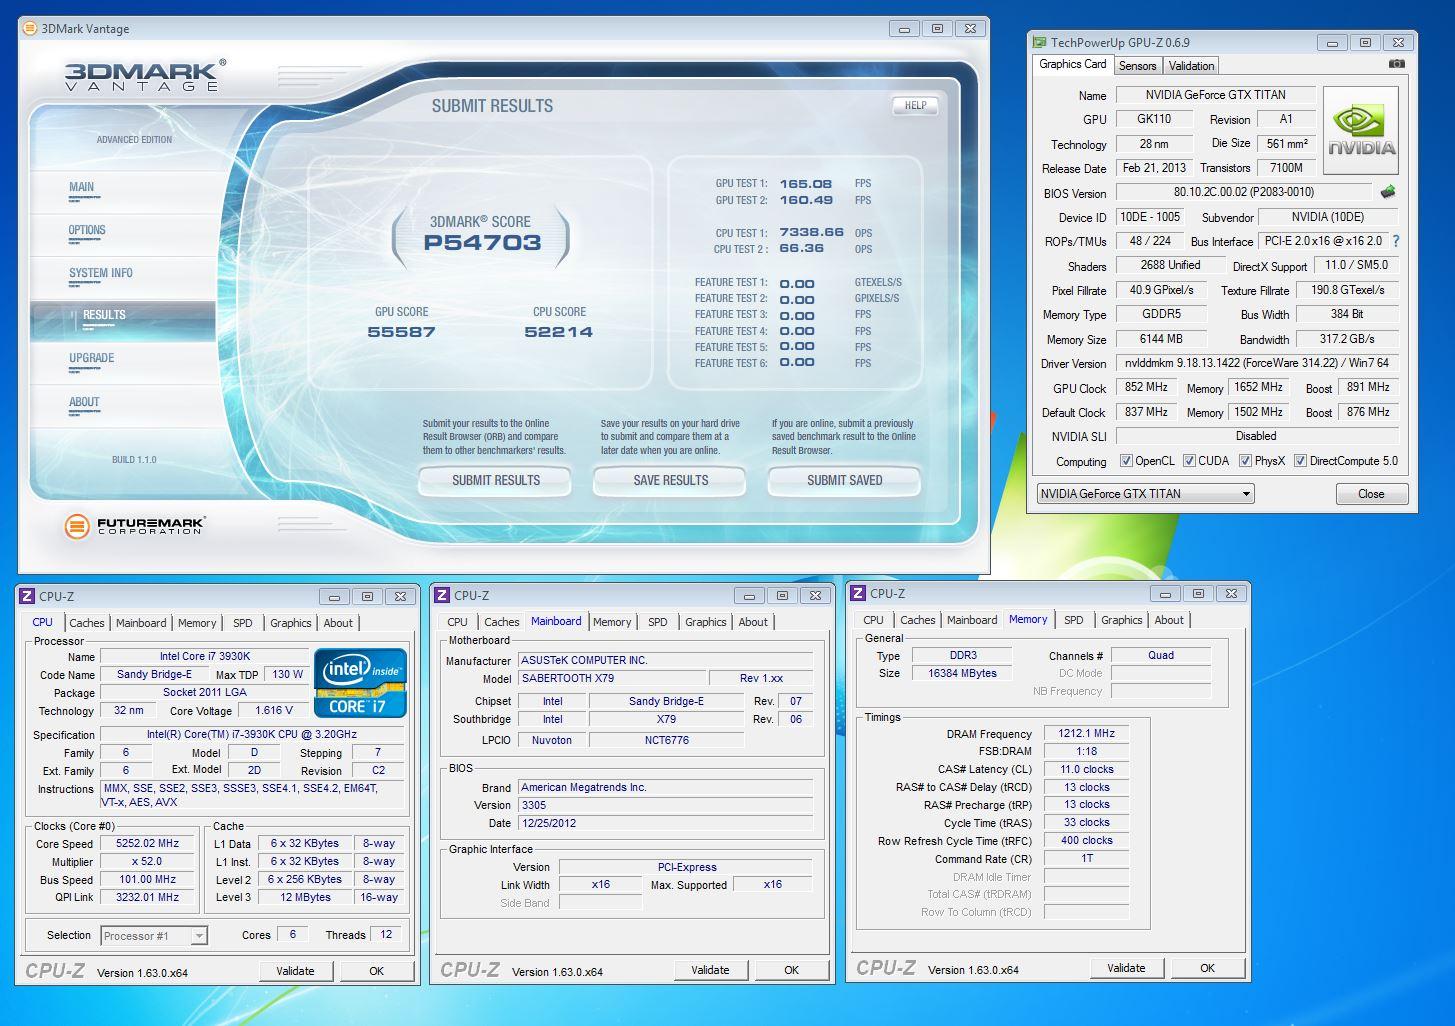
Task: Click 3DMark Vantage title bar icon
Action: (x=30, y=29)
